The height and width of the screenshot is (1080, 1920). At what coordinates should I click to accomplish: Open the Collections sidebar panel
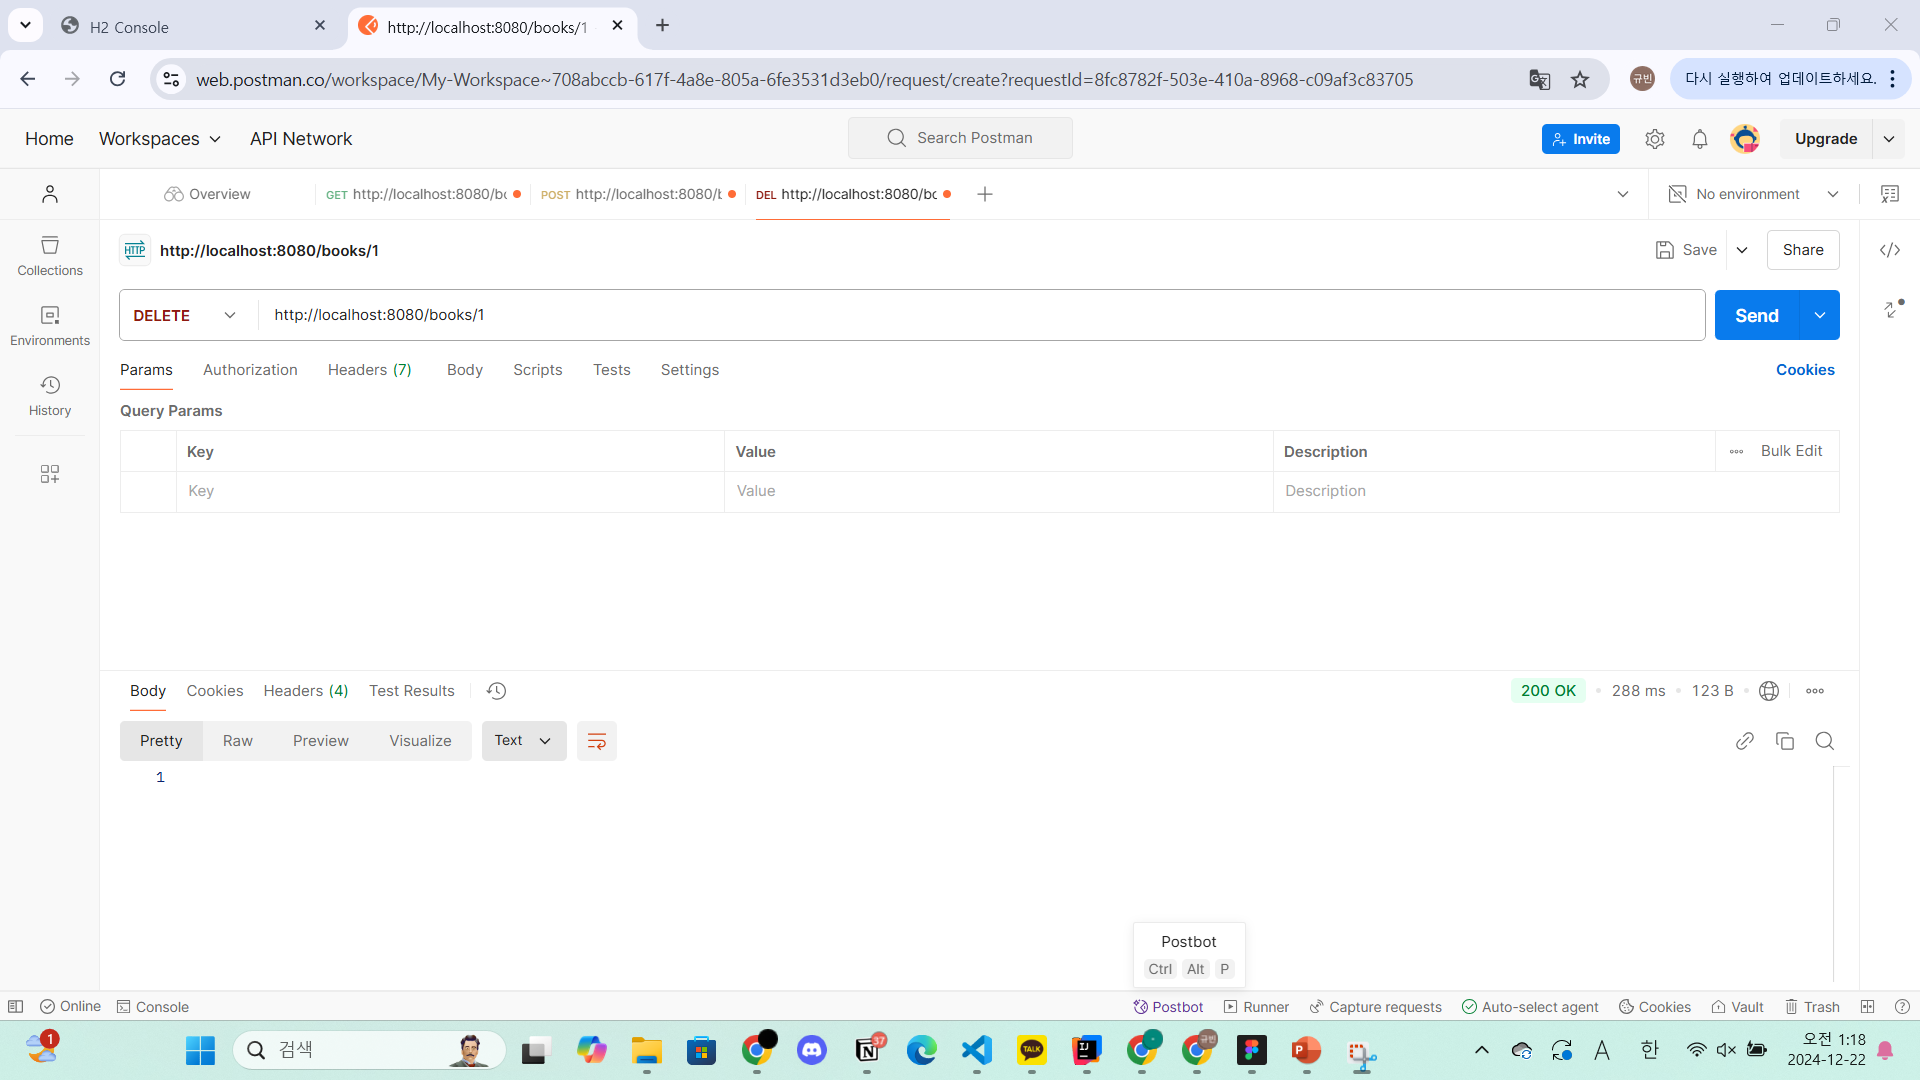[50, 255]
